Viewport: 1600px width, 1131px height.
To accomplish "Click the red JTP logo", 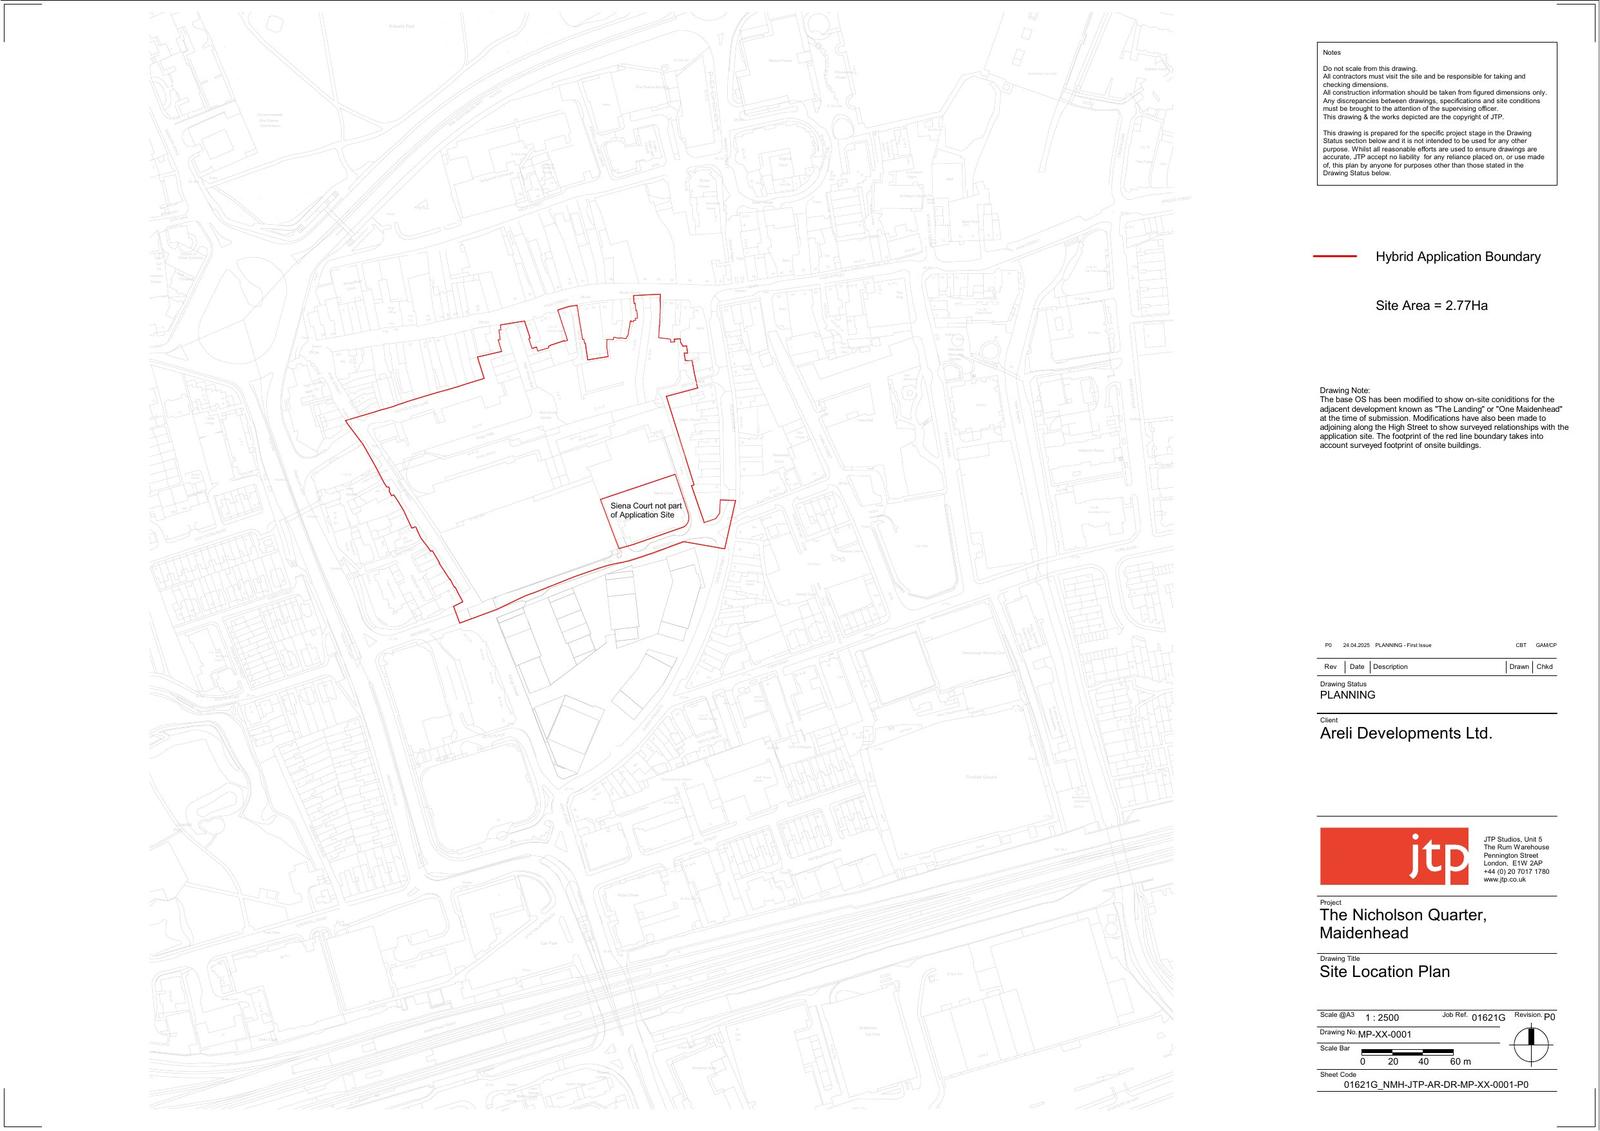I will (1394, 856).
